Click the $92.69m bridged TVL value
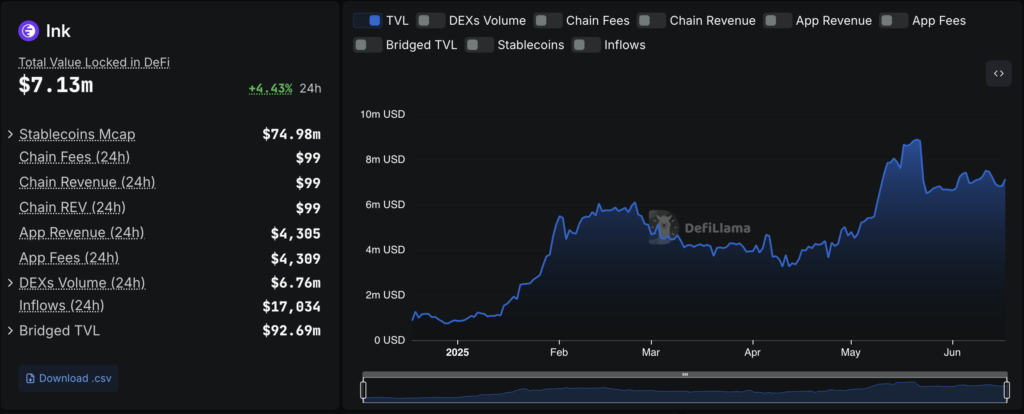 [291, 330]
